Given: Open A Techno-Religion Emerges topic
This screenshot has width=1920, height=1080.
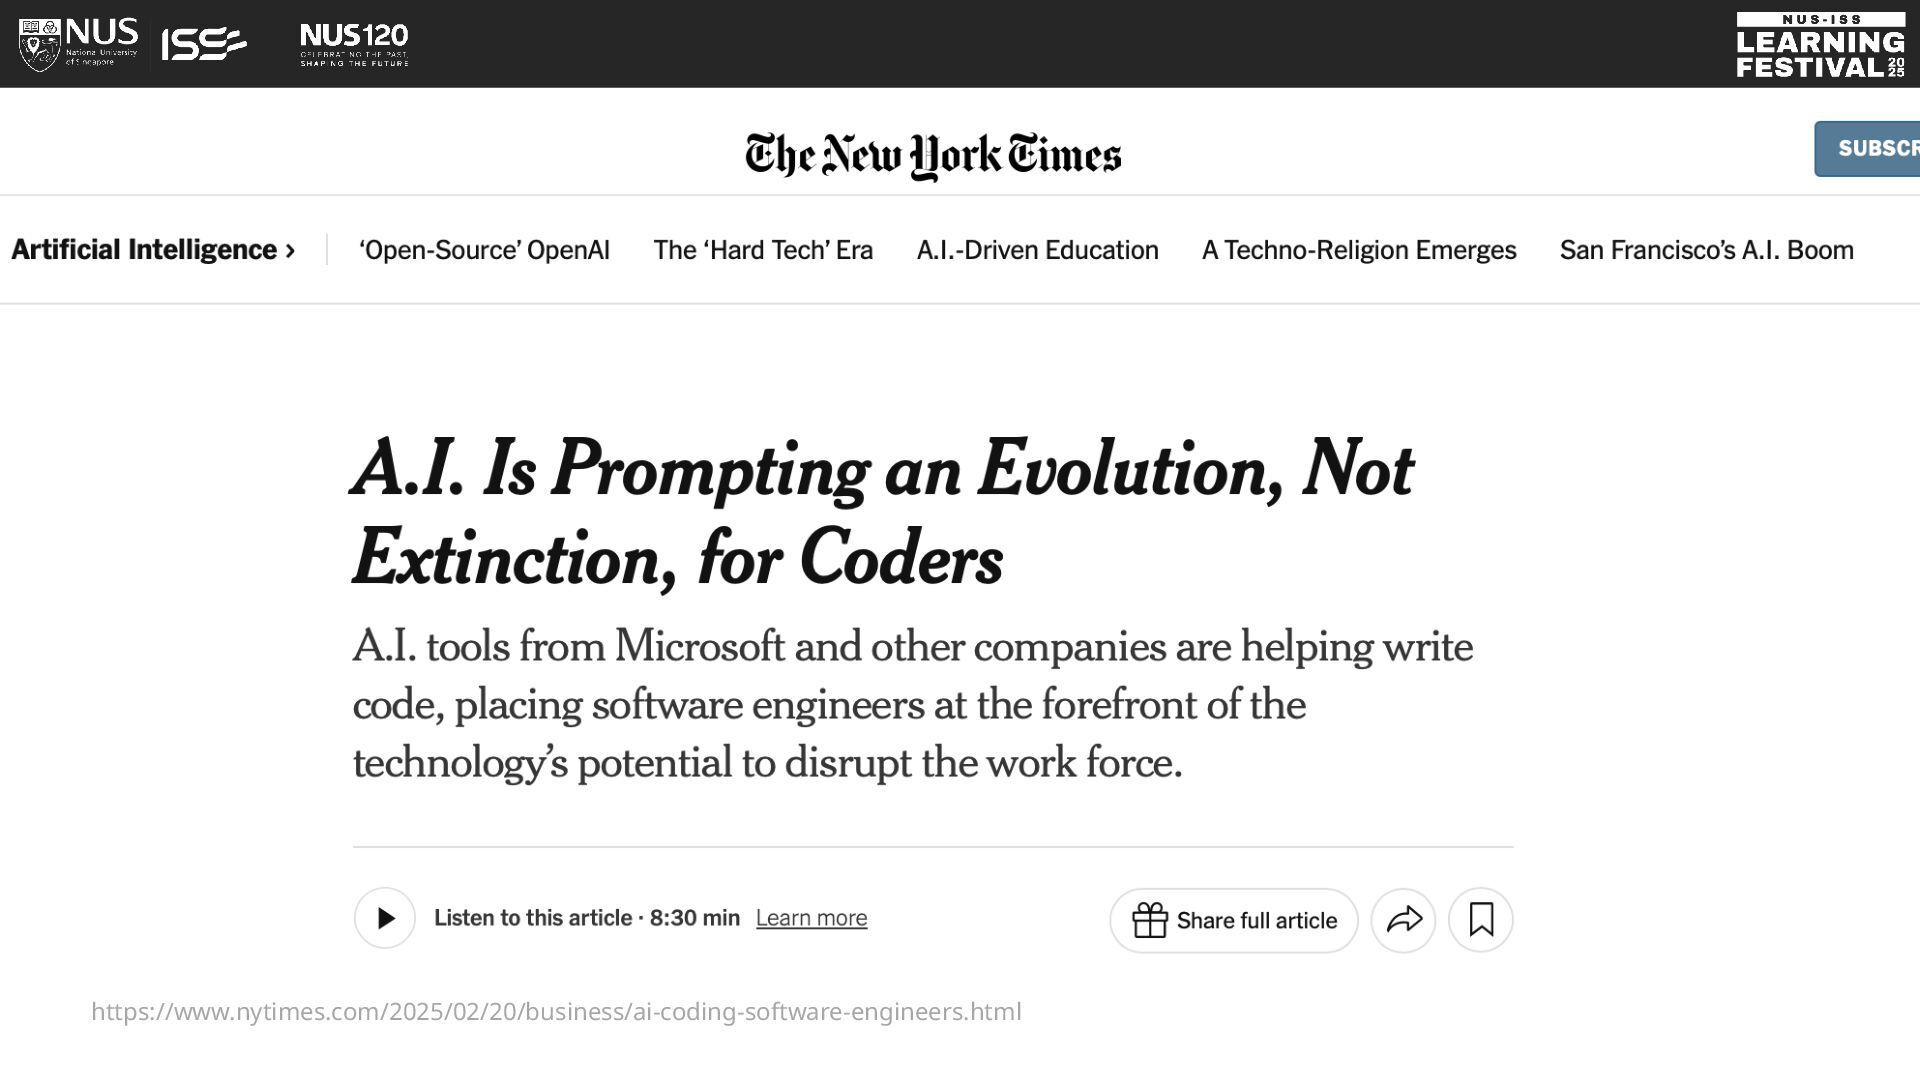Looking at the screenshot, I should (1359, 250).
